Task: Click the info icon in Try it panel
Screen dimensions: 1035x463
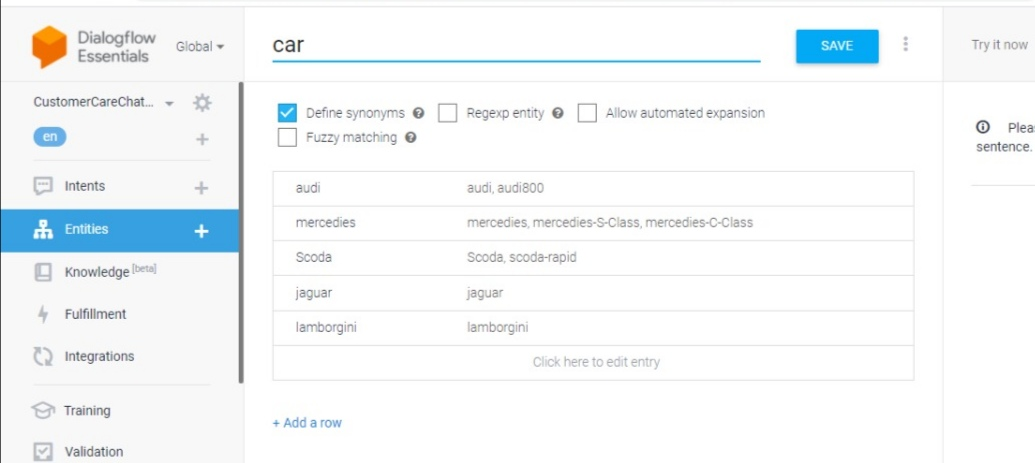Action: 983,127
